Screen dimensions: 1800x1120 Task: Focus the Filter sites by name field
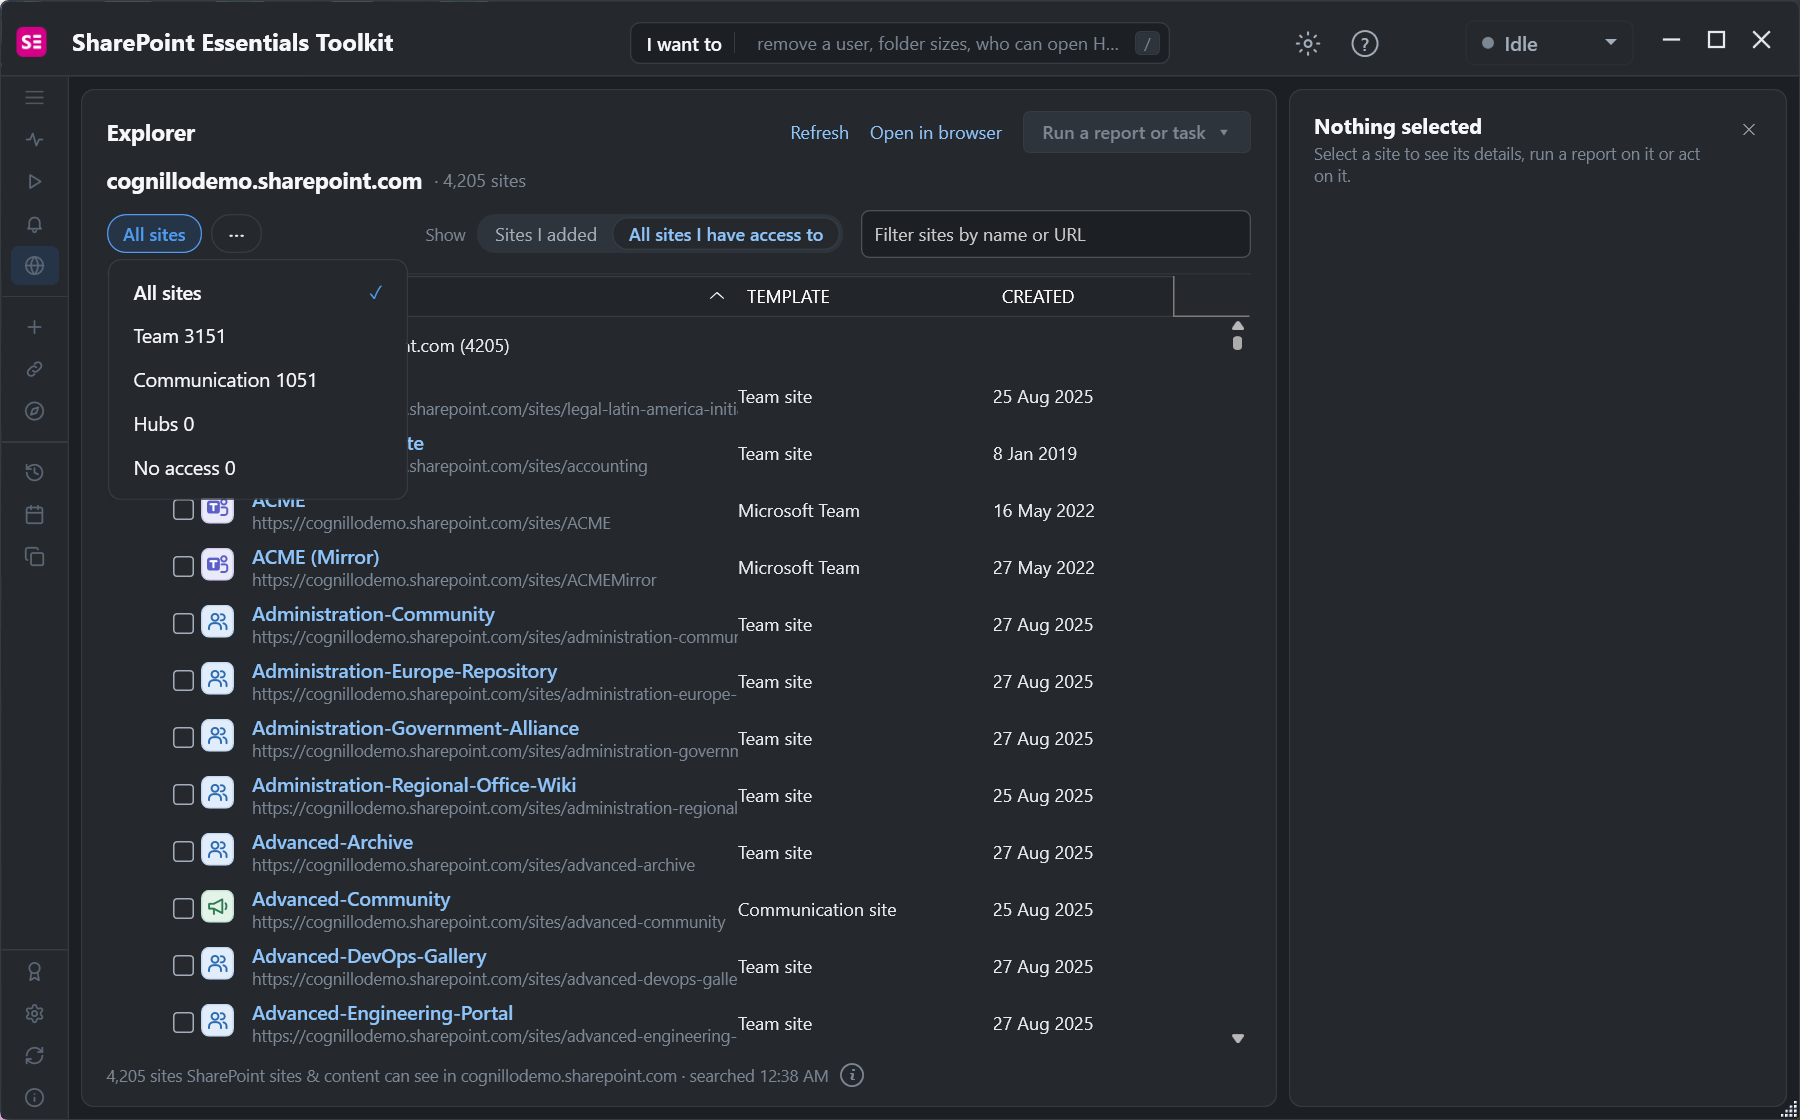(x=1055, y=234)
